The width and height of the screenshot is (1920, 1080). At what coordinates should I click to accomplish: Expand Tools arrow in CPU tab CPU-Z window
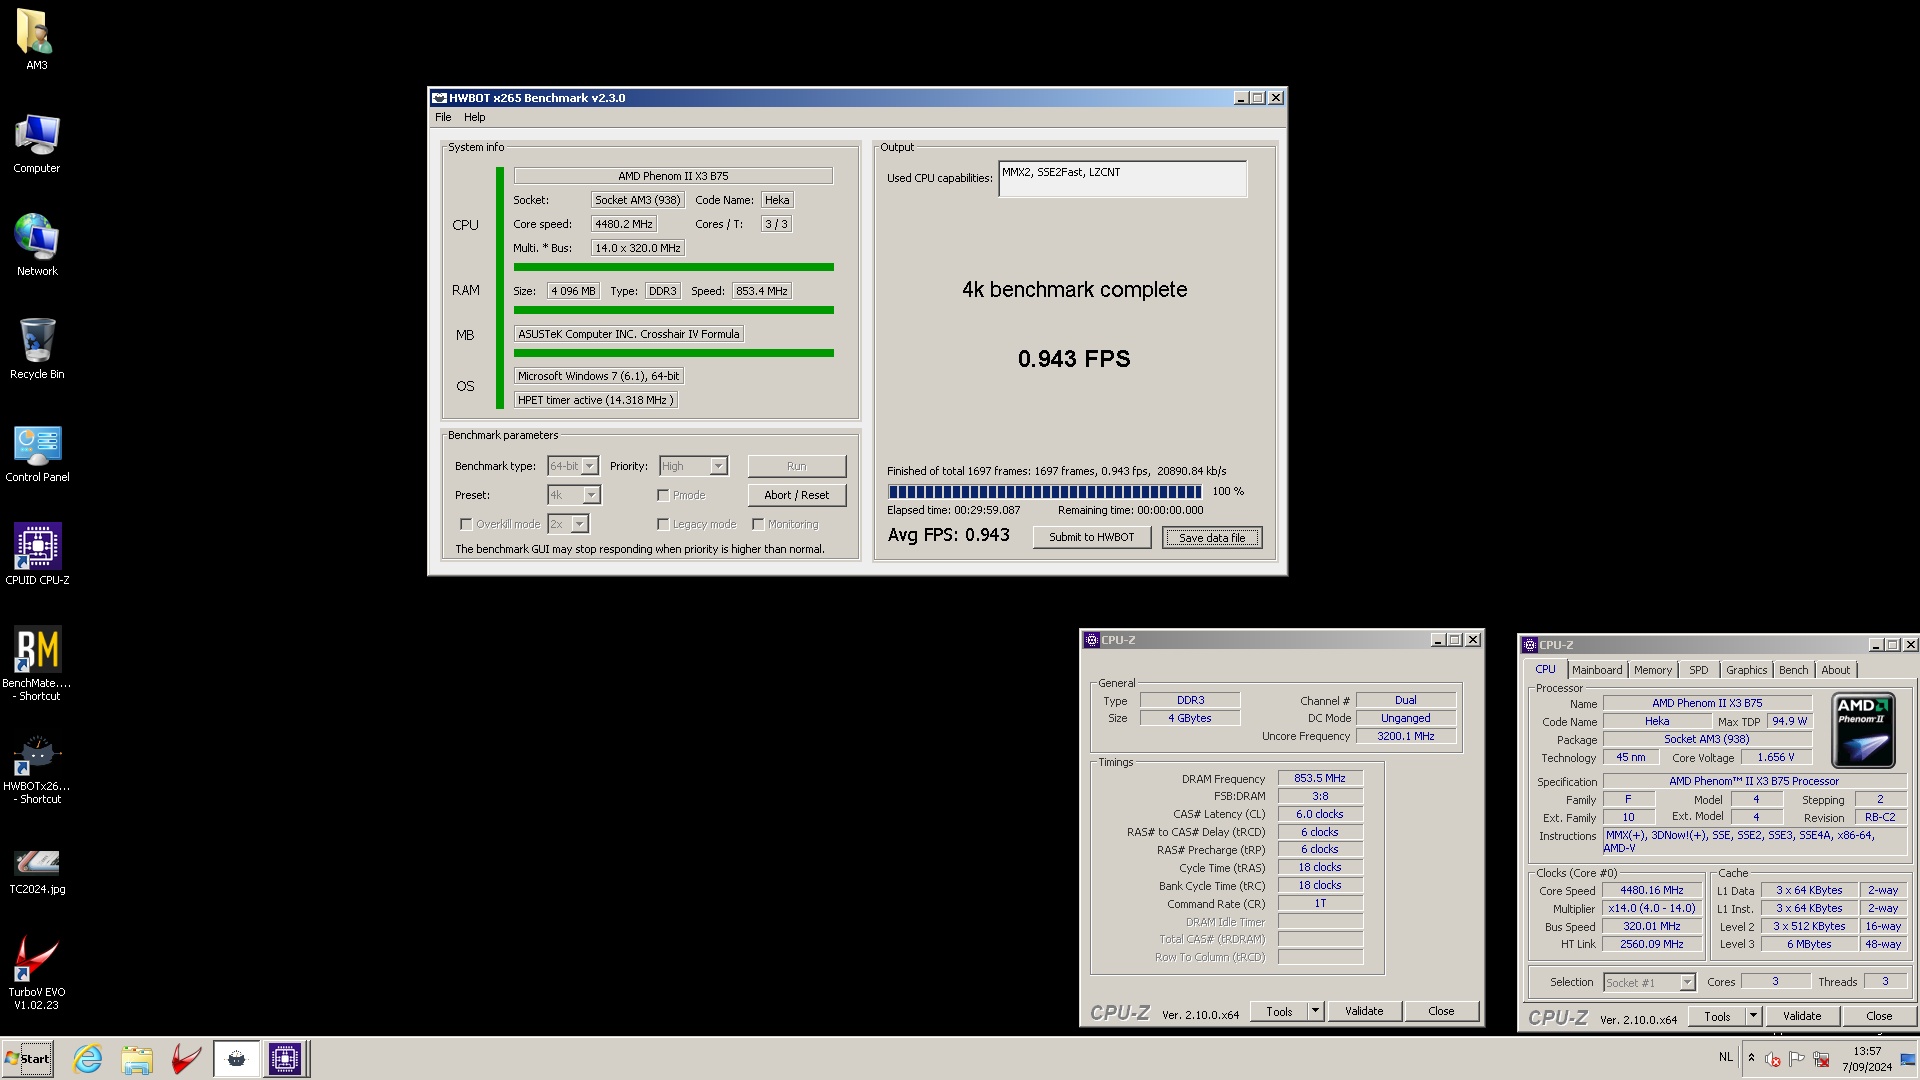coord(1753,1016)
